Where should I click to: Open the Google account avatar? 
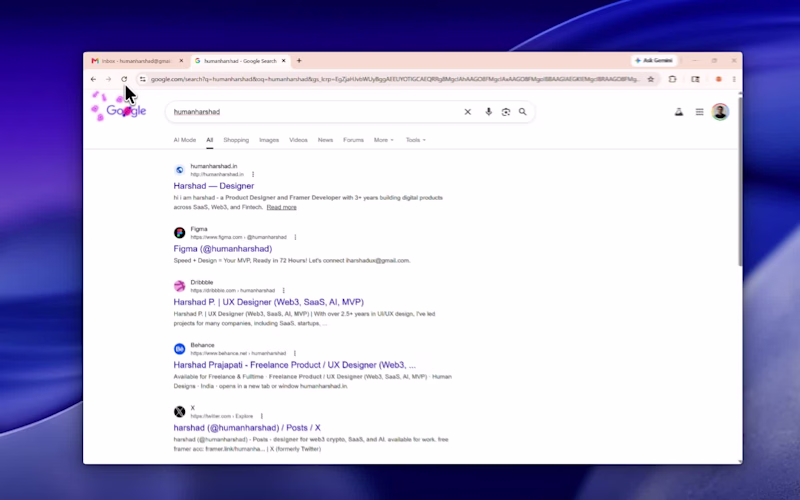(x=720, y=112)
